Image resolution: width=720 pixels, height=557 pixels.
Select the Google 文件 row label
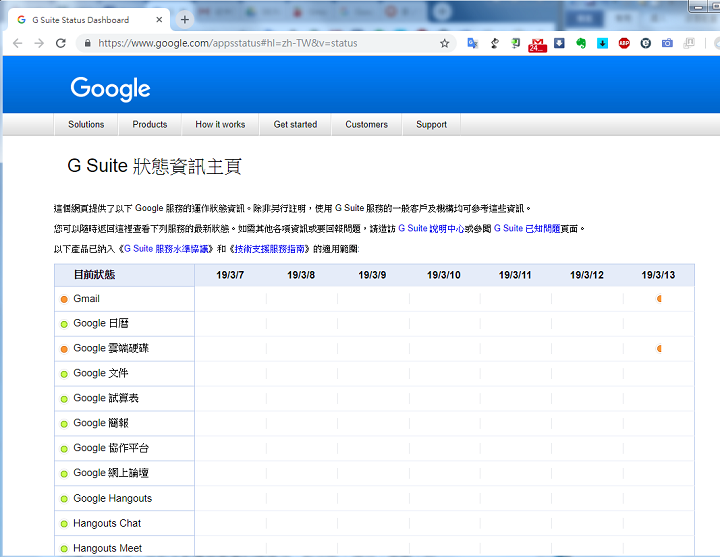coord(101,373)
